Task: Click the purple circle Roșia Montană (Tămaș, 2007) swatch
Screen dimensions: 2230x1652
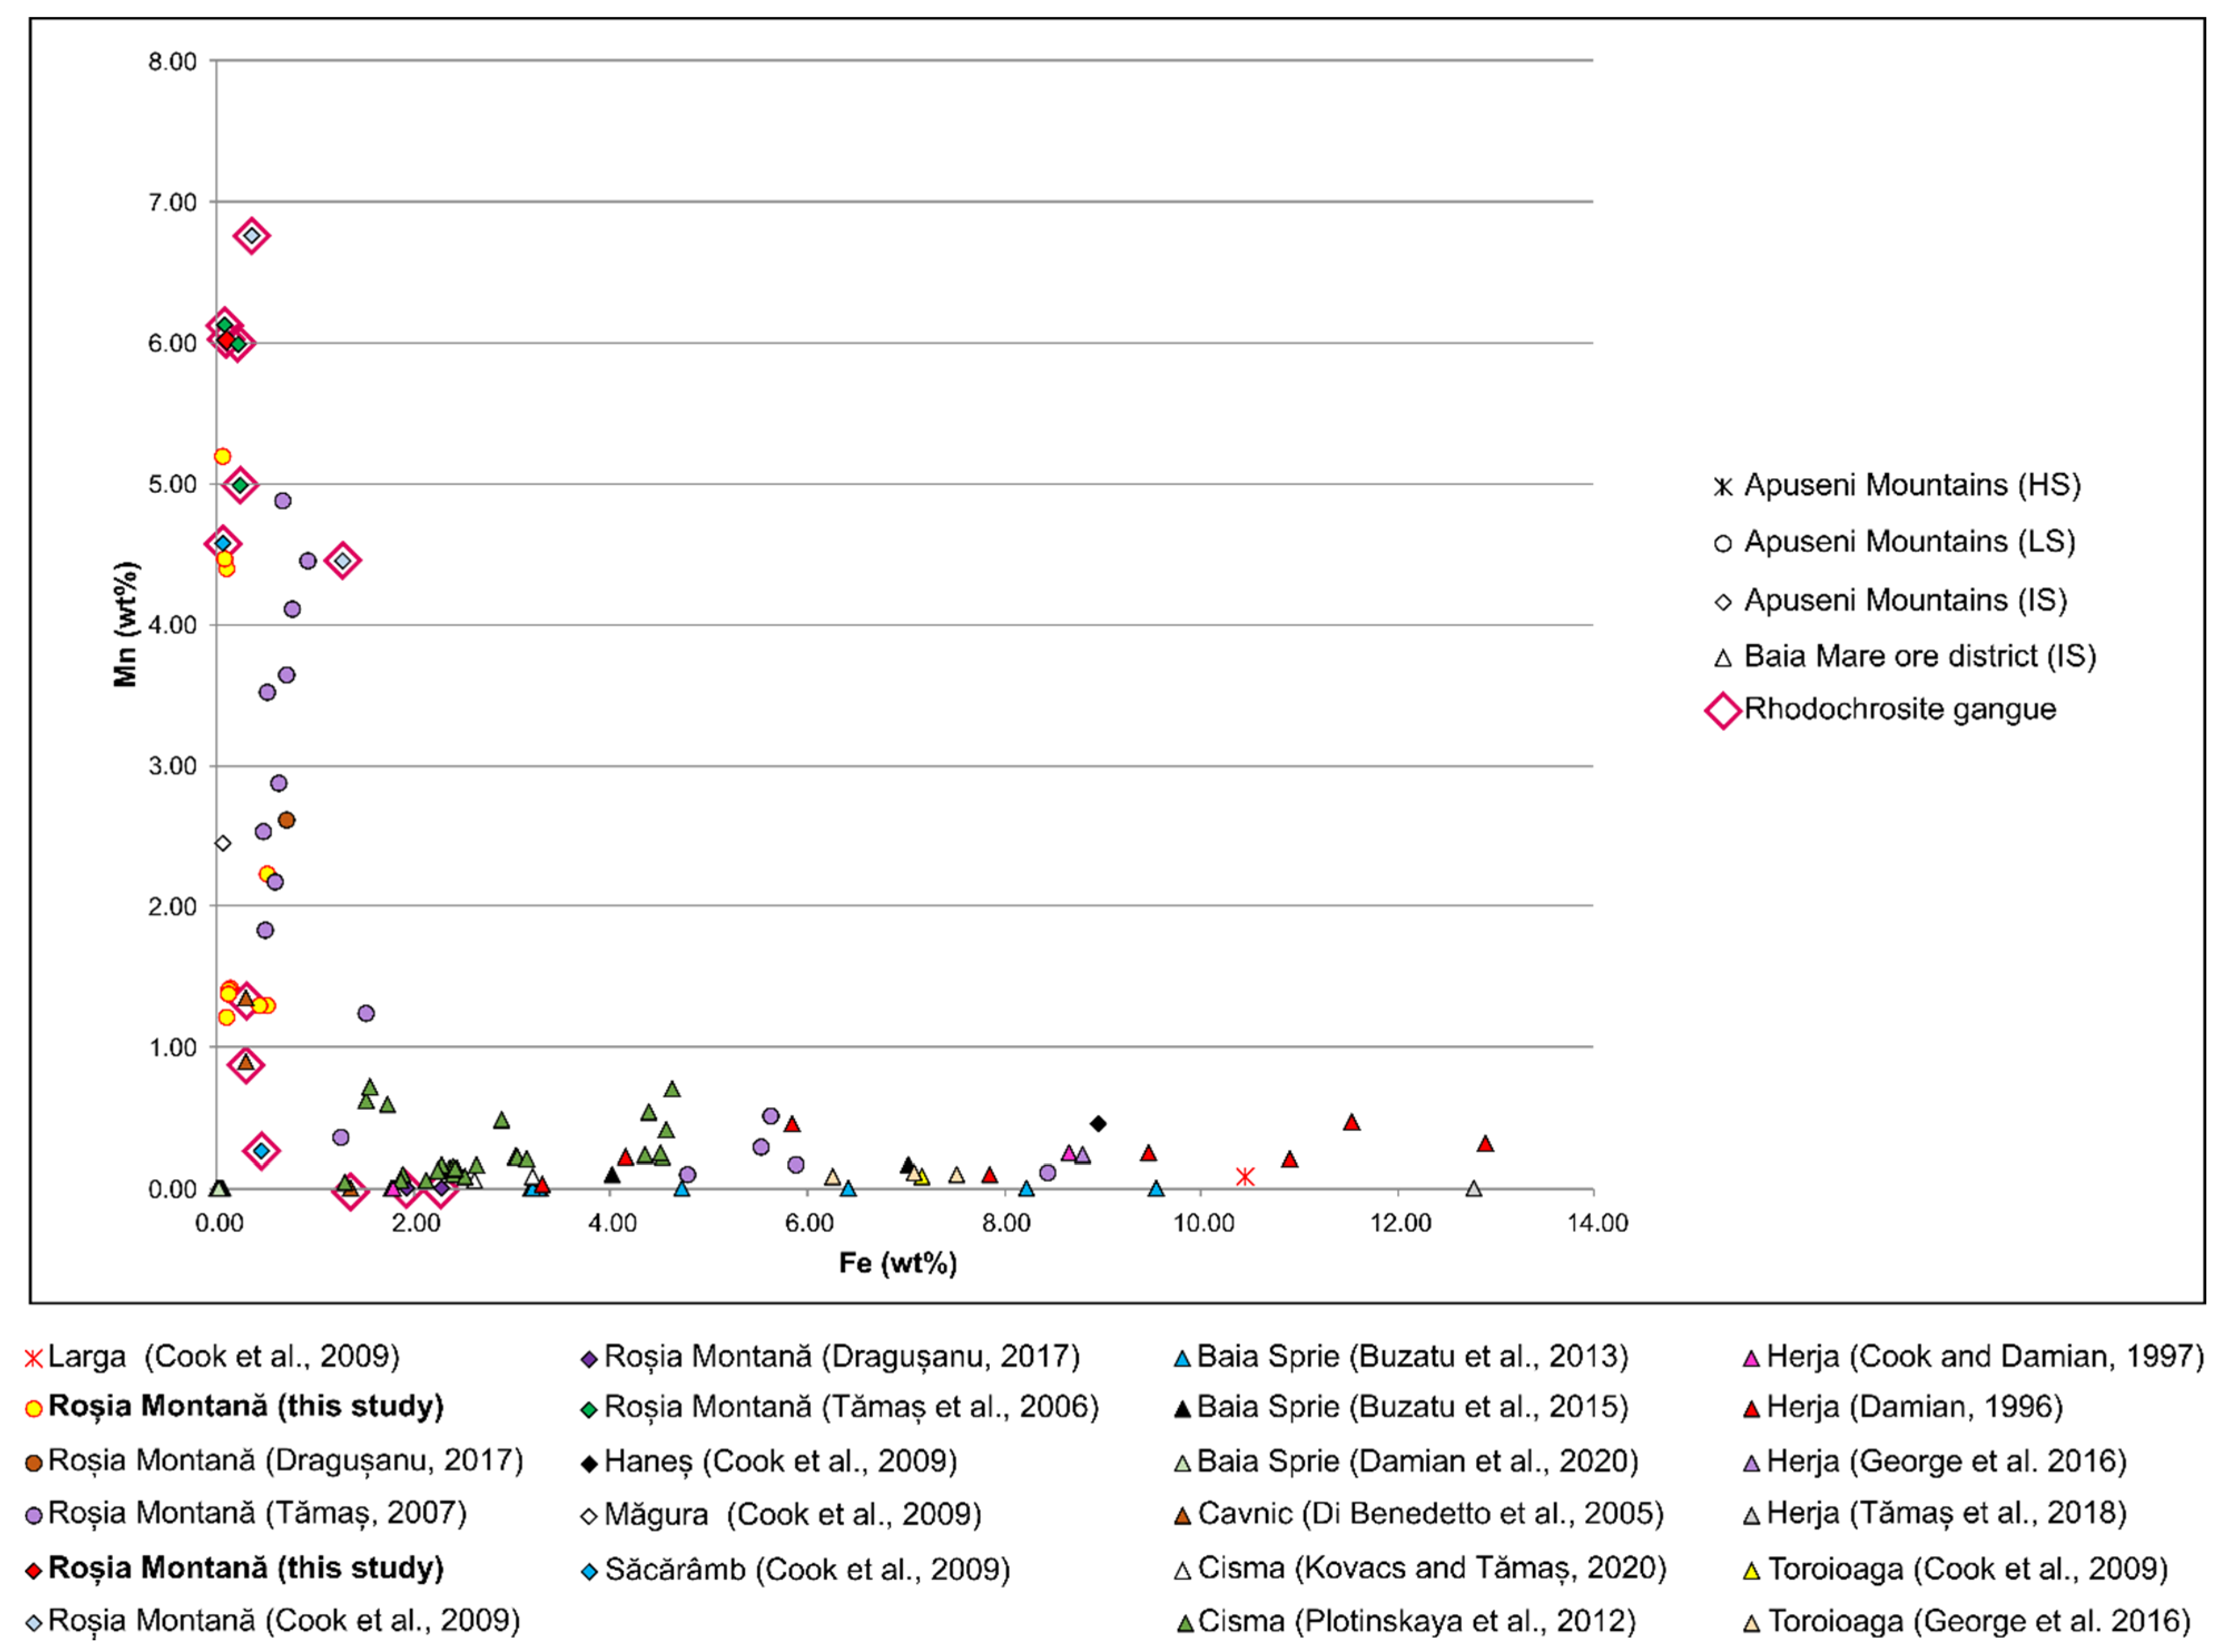Action: (x=34, y=1516)
